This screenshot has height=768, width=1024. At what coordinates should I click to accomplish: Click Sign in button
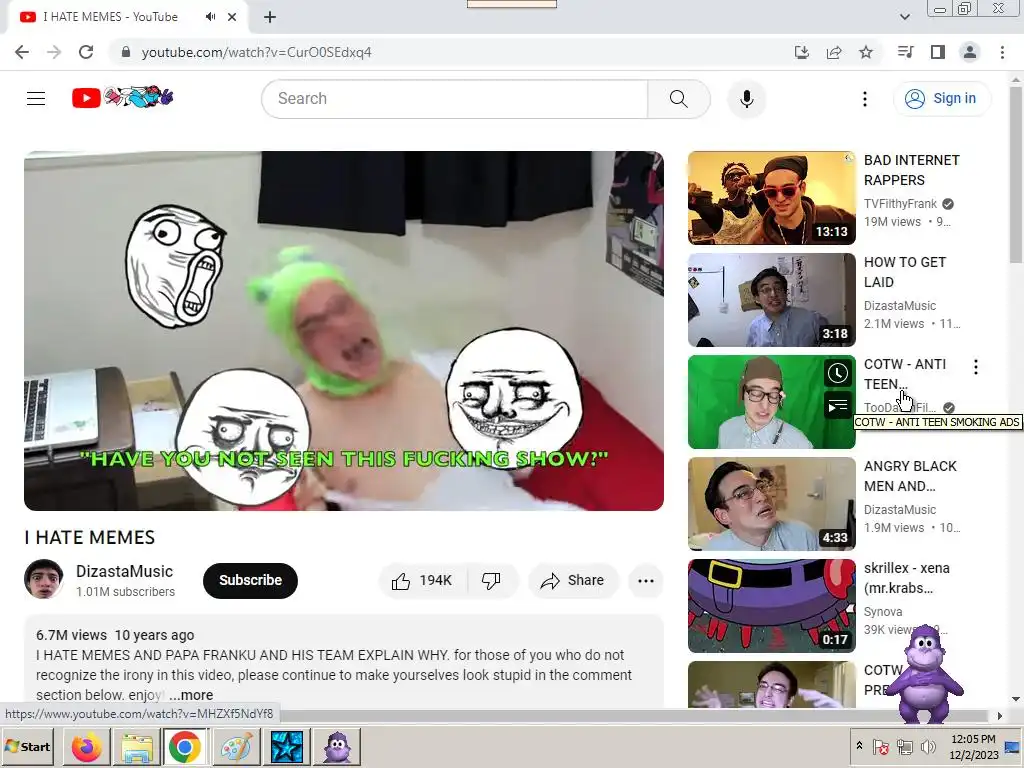tap(941, 99)
